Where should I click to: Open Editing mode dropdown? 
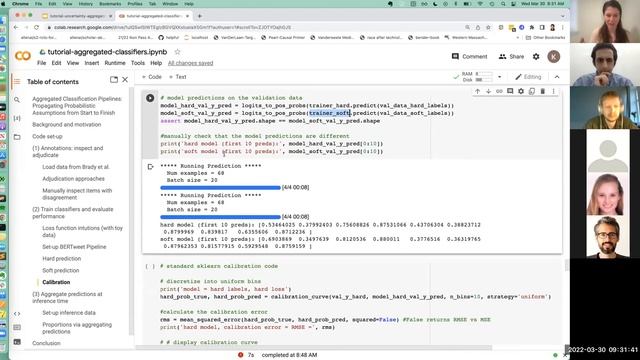click(x=528, y=77)
